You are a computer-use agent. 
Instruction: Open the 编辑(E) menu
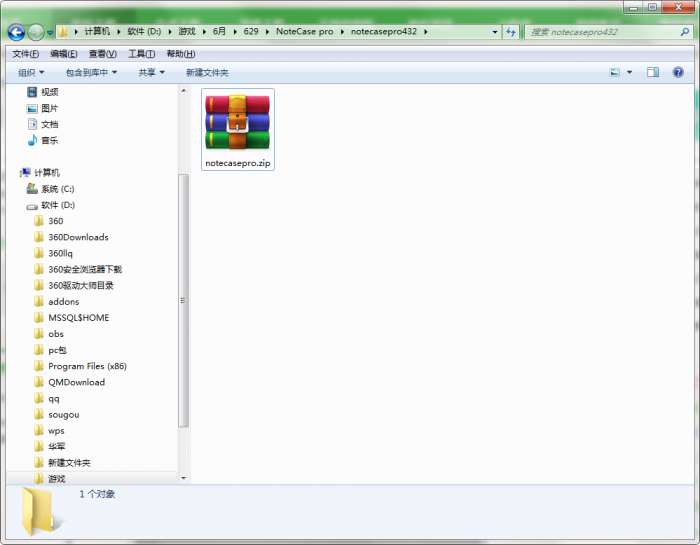(x=63, y=54)
